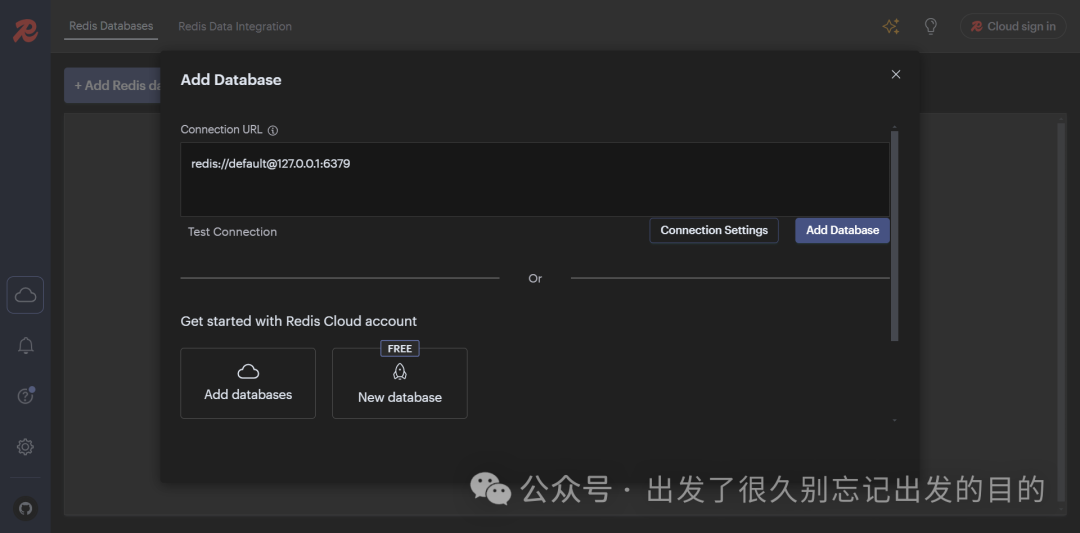Open the Redis Cloud sidebar icon
The height and width of the screenshot is (533, 1080).
26,295
